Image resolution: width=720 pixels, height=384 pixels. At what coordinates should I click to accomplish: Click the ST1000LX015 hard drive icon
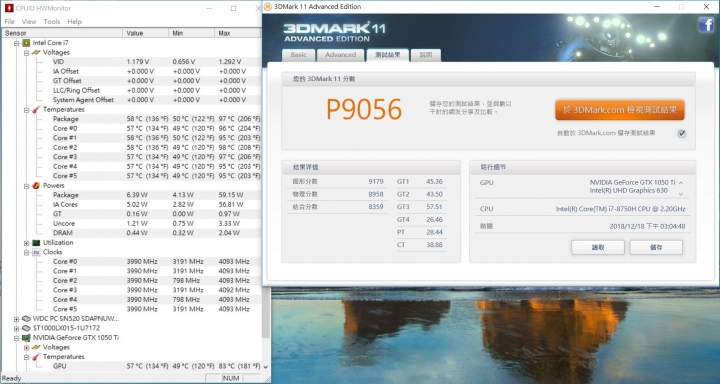click(x=26, y=328)
